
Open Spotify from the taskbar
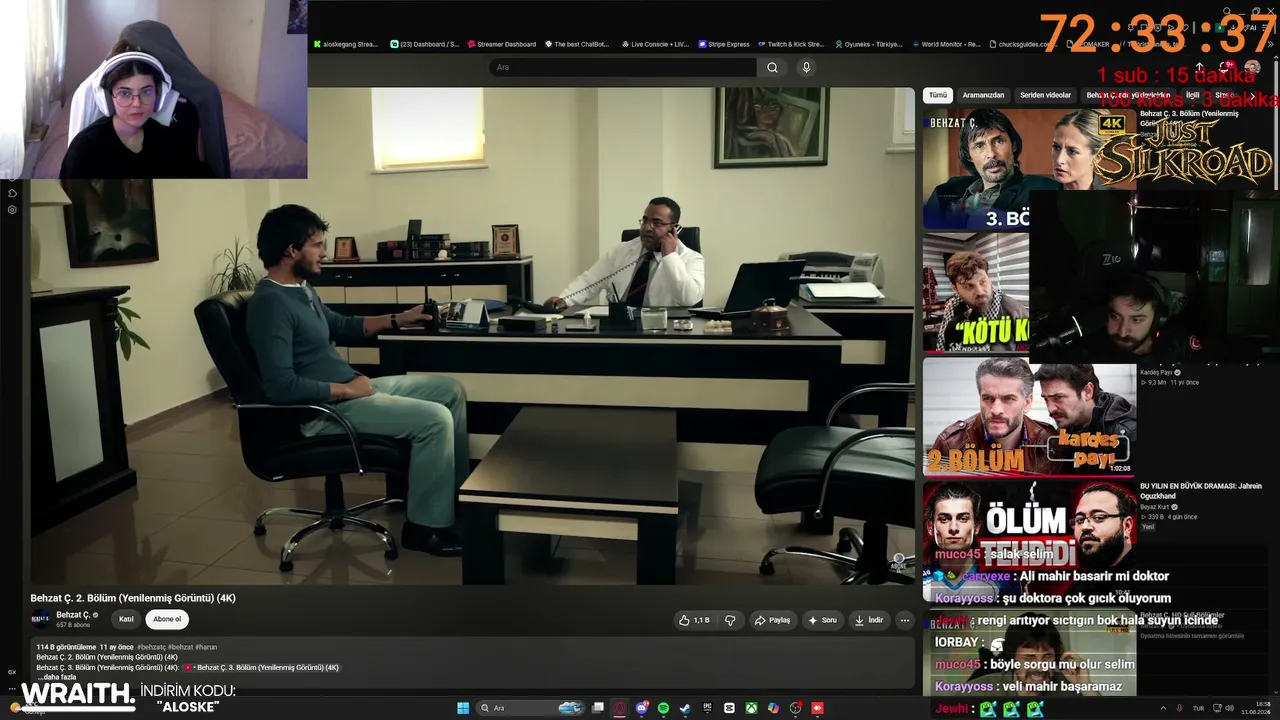point(664,708)
